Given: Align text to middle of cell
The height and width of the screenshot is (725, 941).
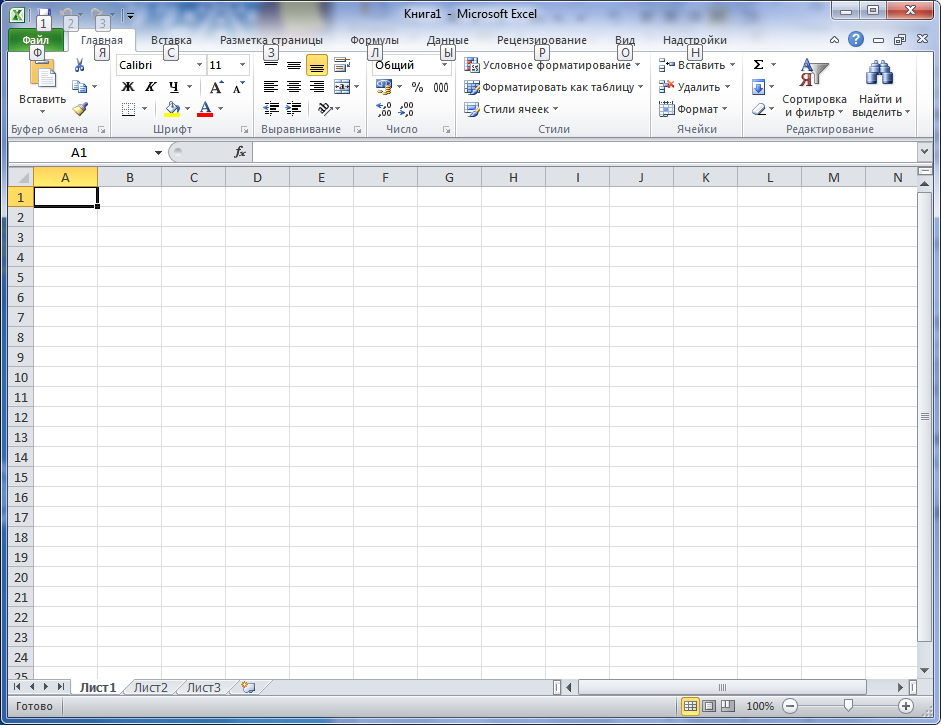Looking at the screenshot, I should (293, 65).
